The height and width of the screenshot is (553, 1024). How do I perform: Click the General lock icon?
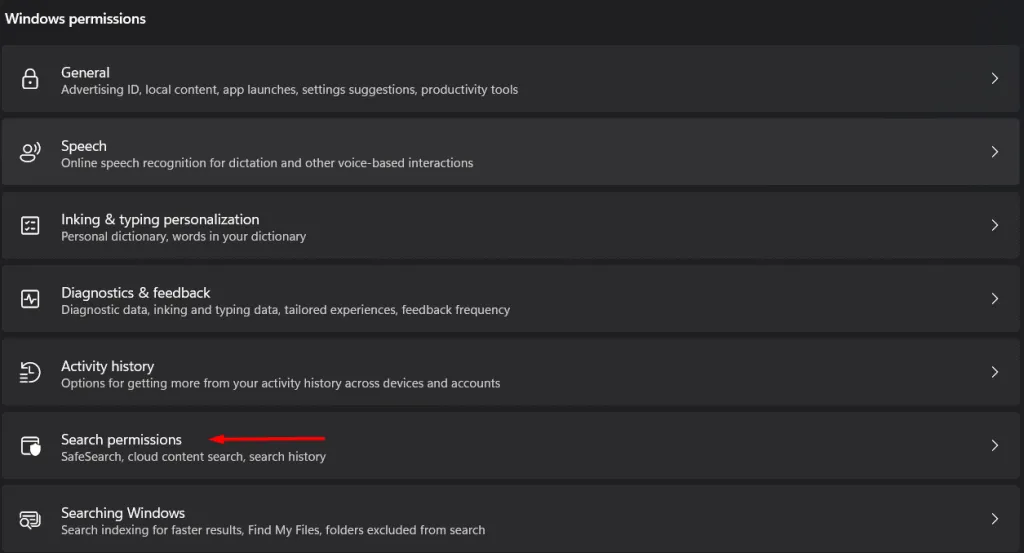(30, 78)
